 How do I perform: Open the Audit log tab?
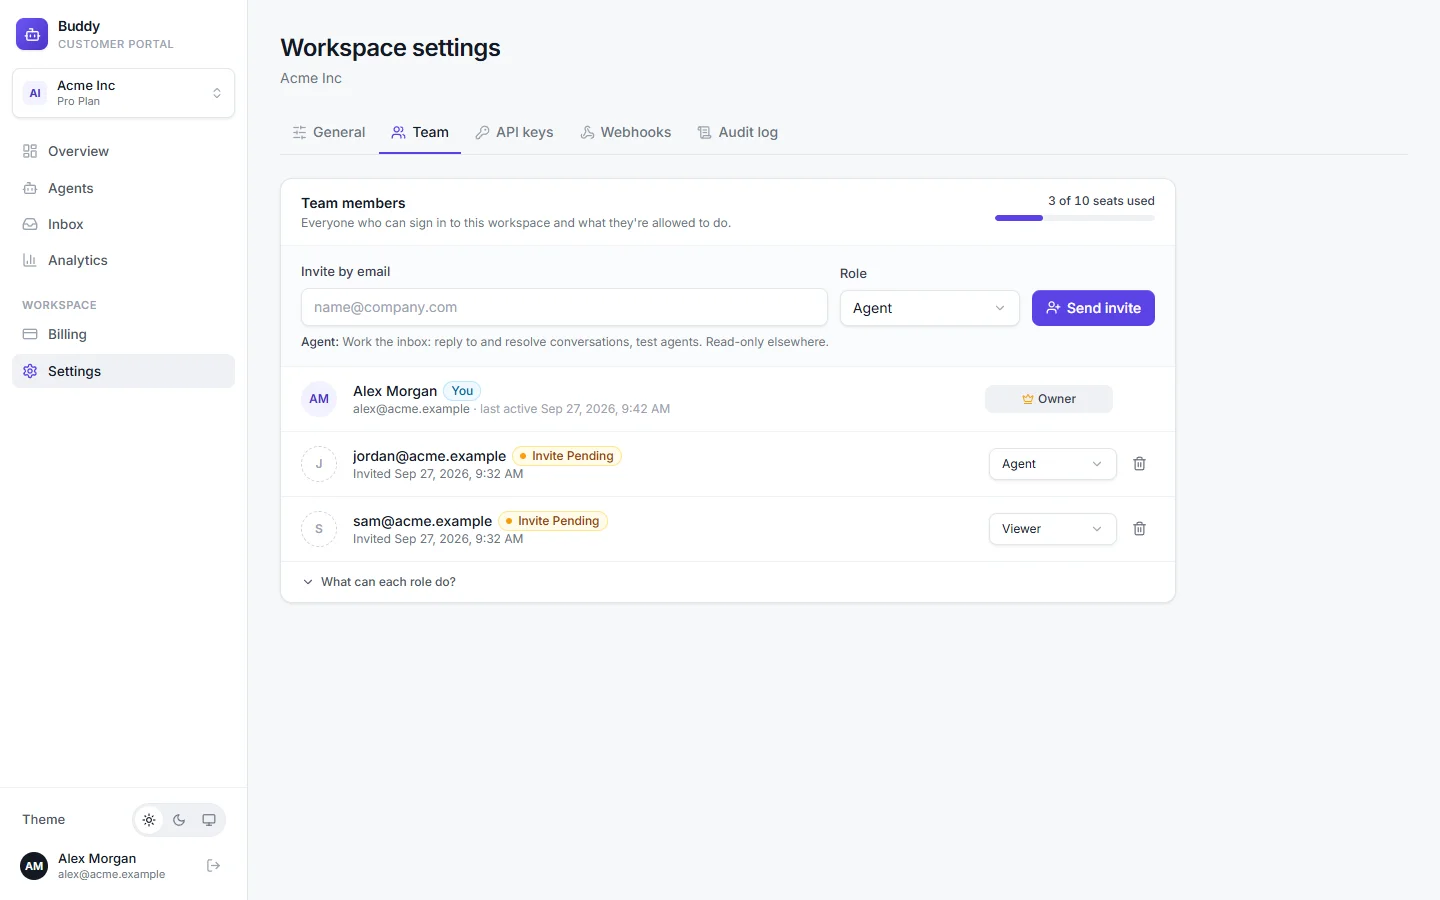[738, 132]
